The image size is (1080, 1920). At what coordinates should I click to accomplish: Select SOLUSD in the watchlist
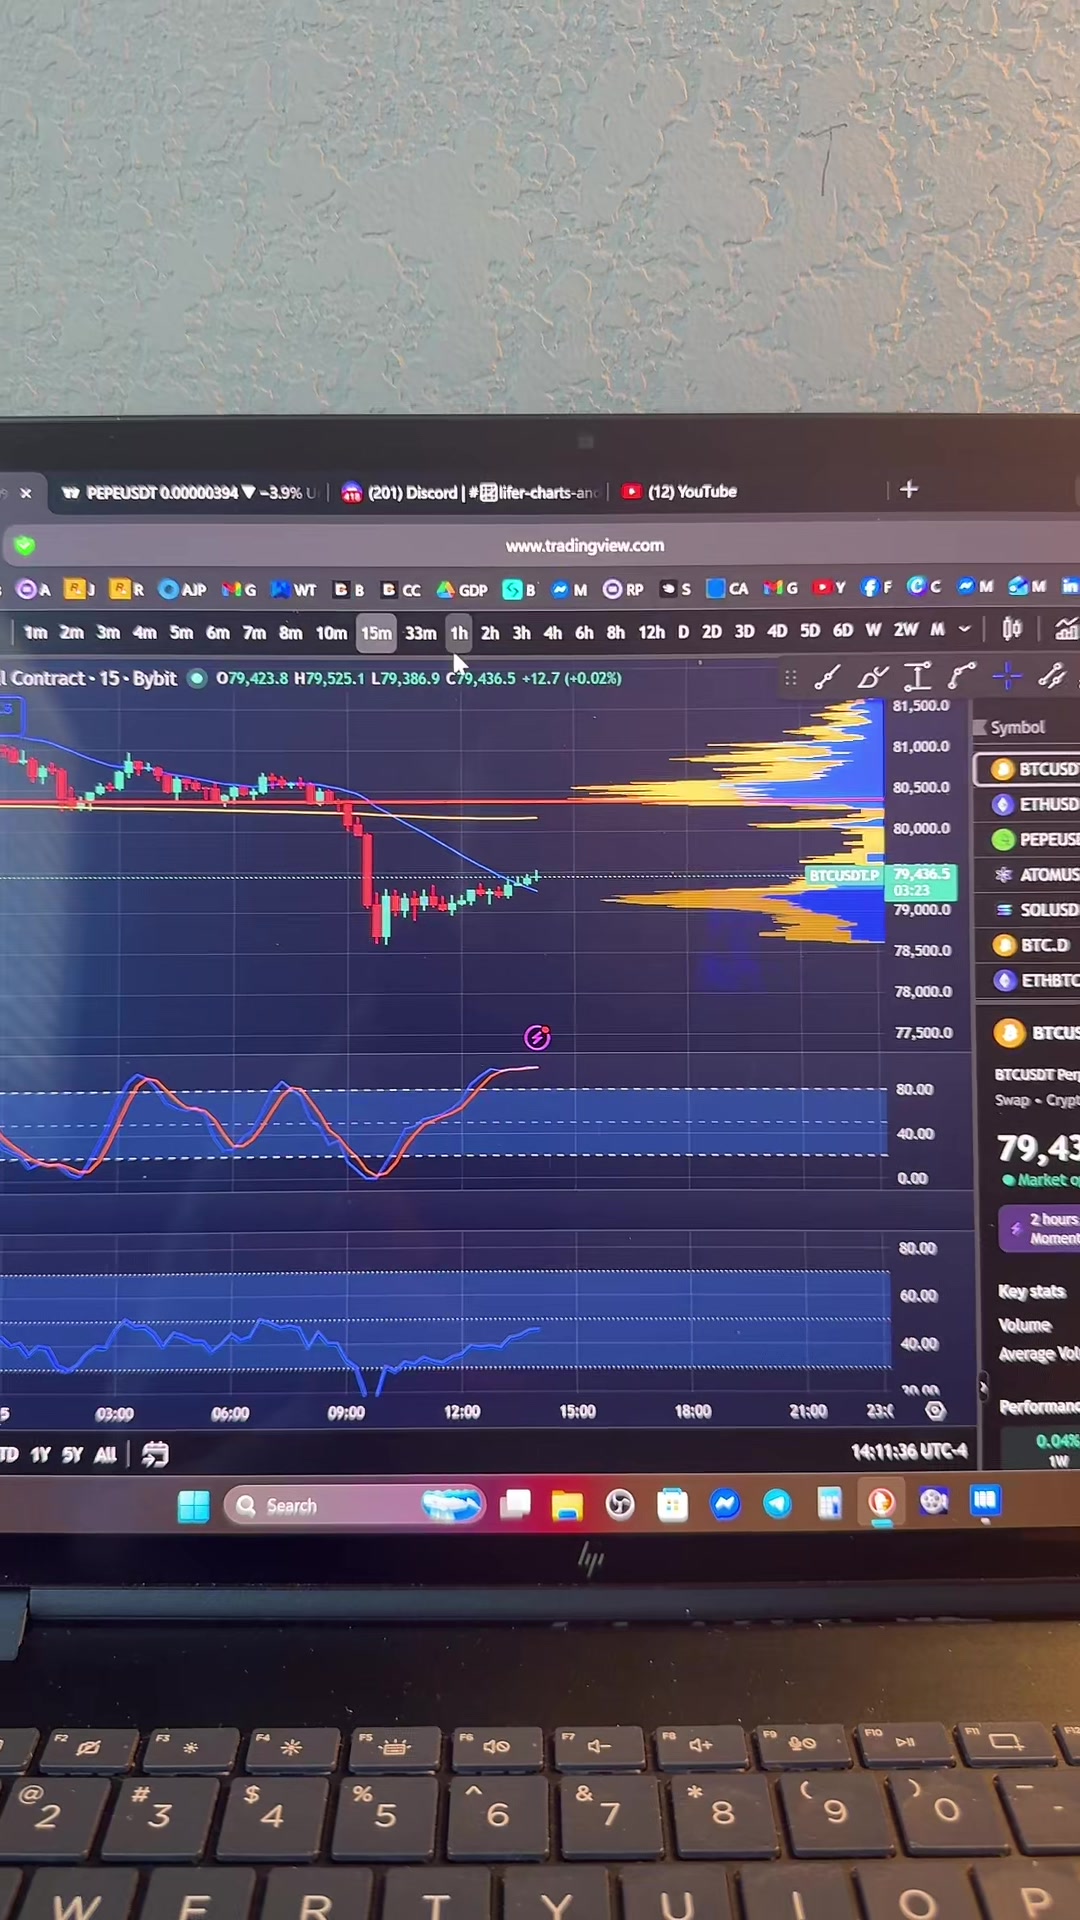click(x=1029, y=910)
